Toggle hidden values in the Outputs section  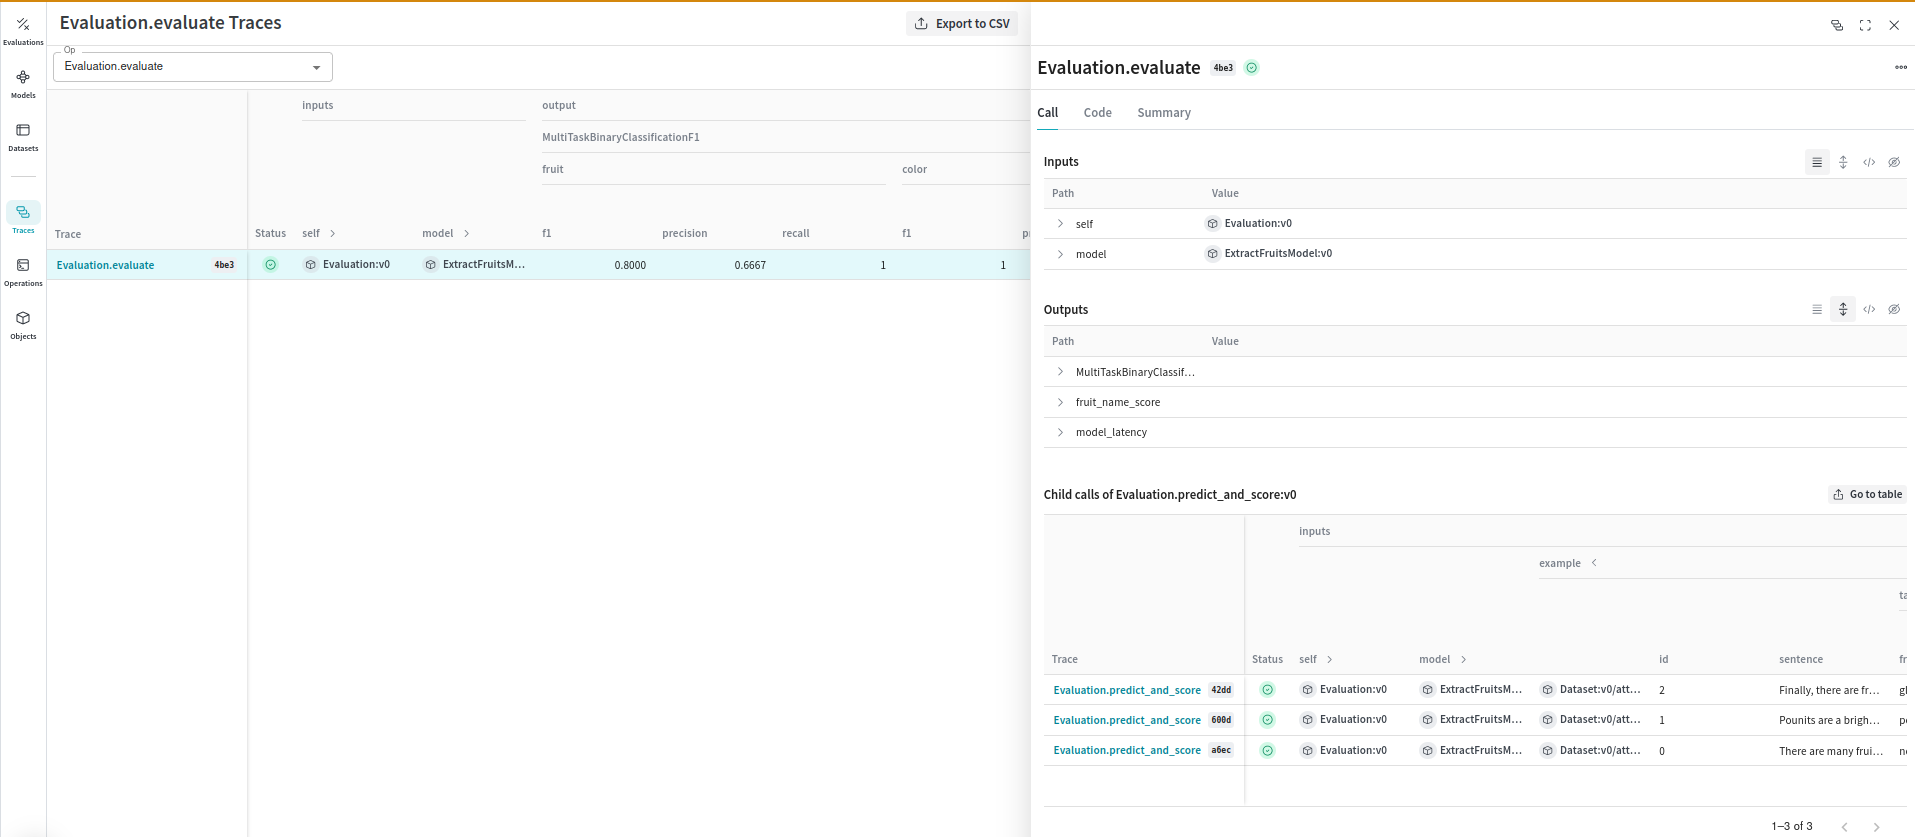1894,310
